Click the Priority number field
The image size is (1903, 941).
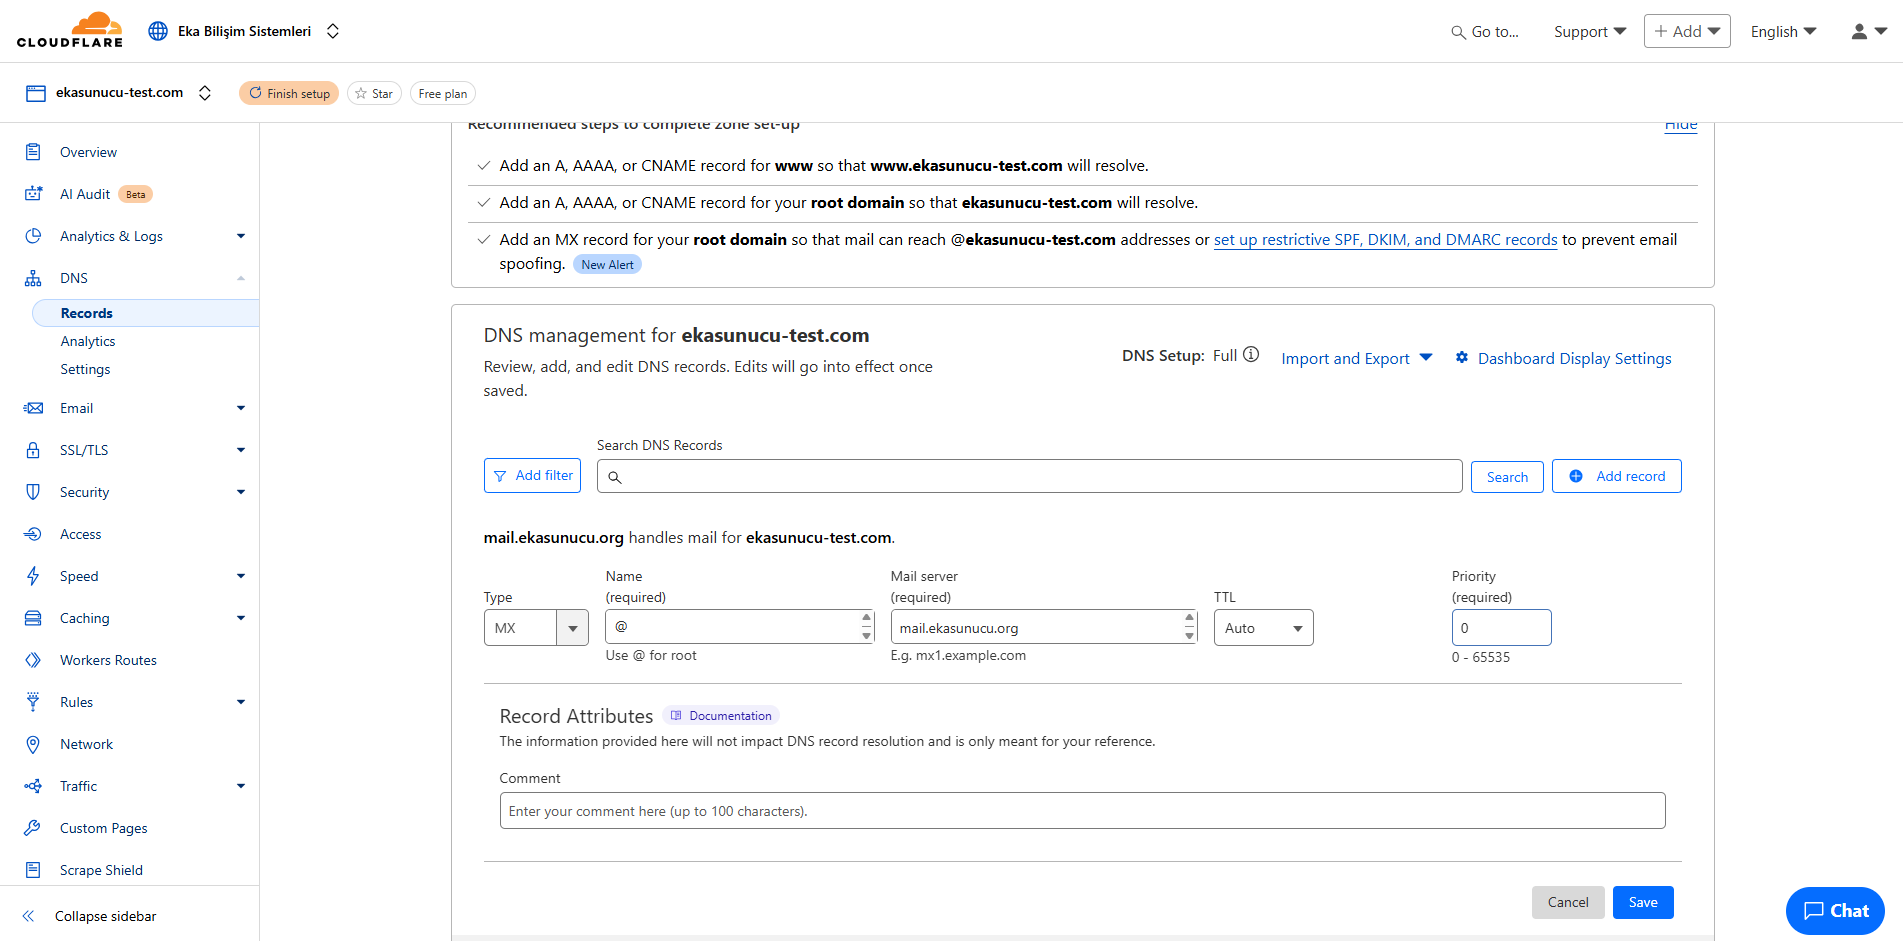tap(1501, 628)
